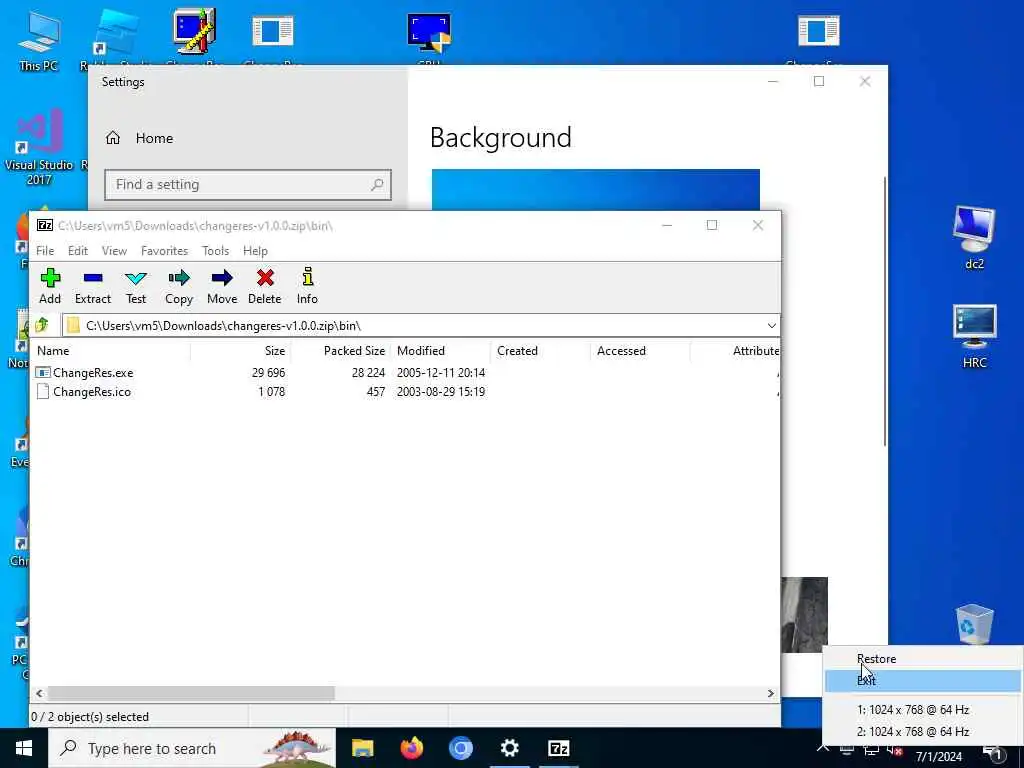Click Home in the Settings window
The image size is (1024, 768).
coord(140,138)
